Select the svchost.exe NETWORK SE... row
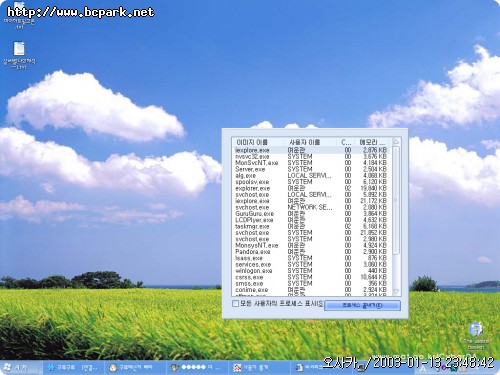The height and width of the screenshot is (375, 500). [312, 207]
